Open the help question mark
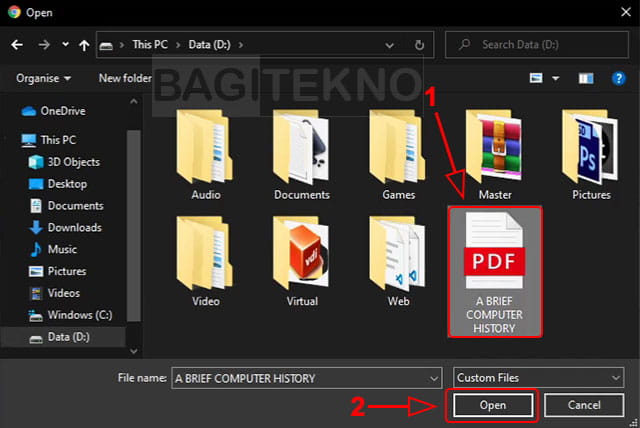 tap(618, 78)
